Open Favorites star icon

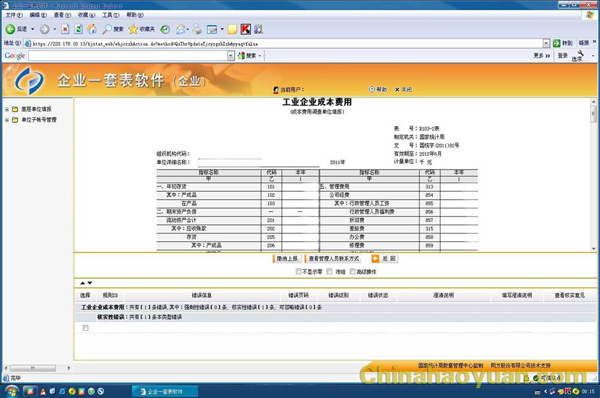(x=133, y=29)
